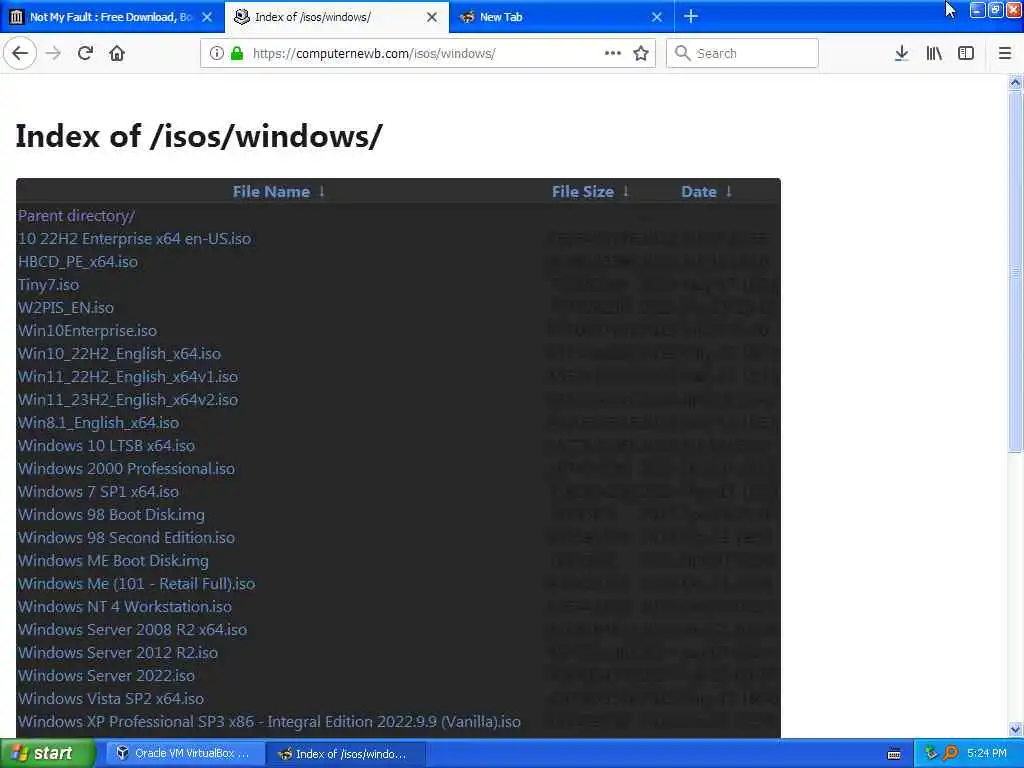Click Windows 10 LTSB x64.iso

tap(106, 445)
